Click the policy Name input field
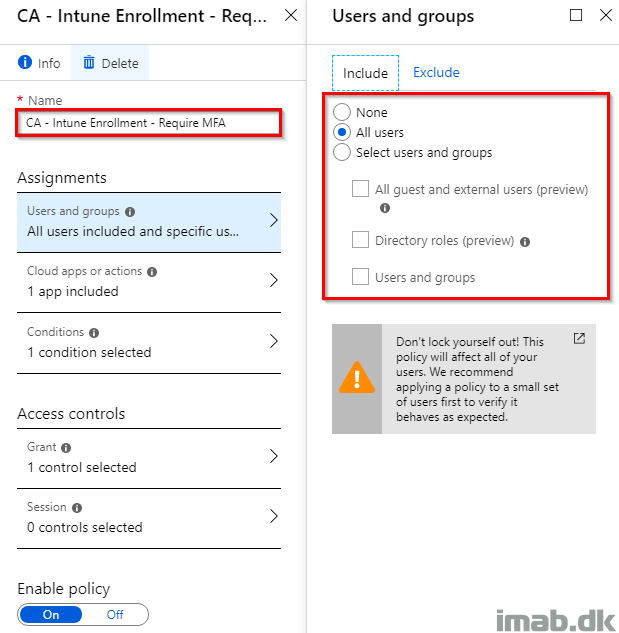Screen dimensions: 619x633 point(149,123)
